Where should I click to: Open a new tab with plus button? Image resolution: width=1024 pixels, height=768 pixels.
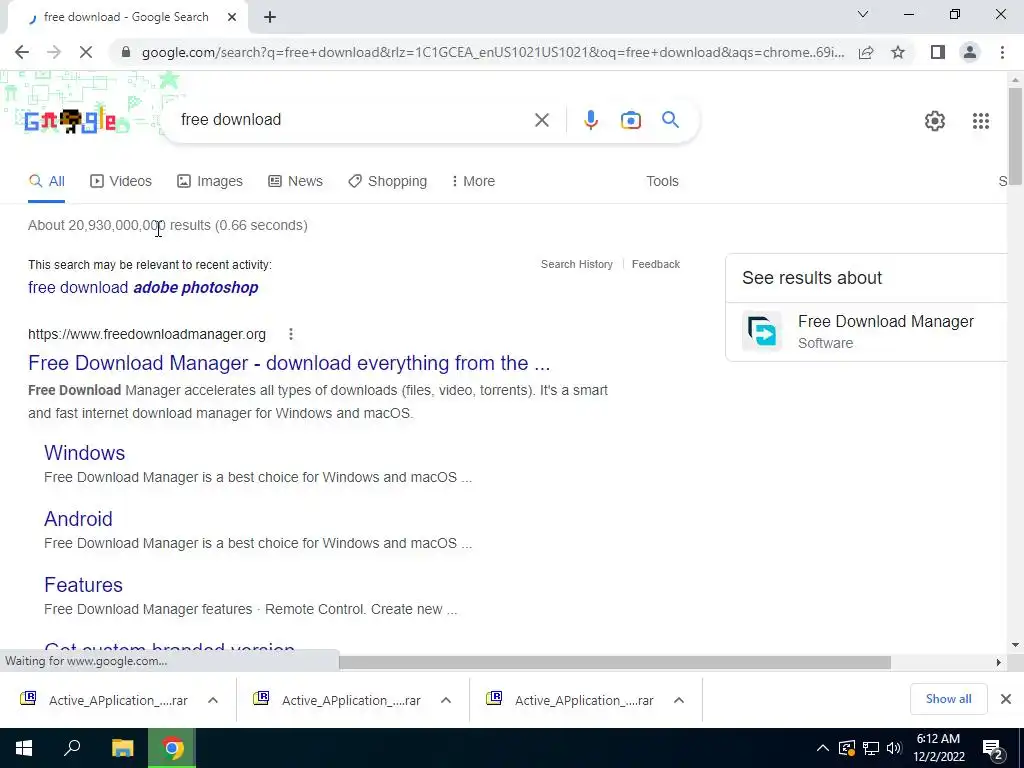[x=270, y=17]
